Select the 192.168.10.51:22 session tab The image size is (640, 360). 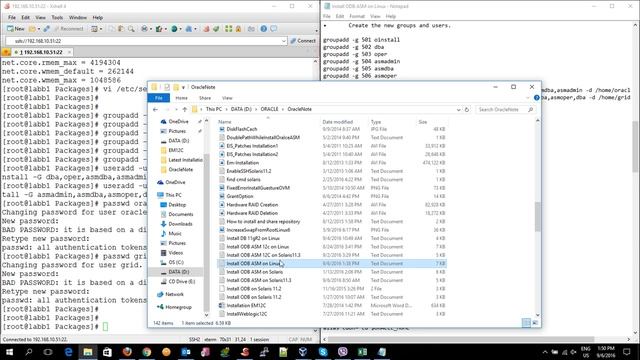41,52
